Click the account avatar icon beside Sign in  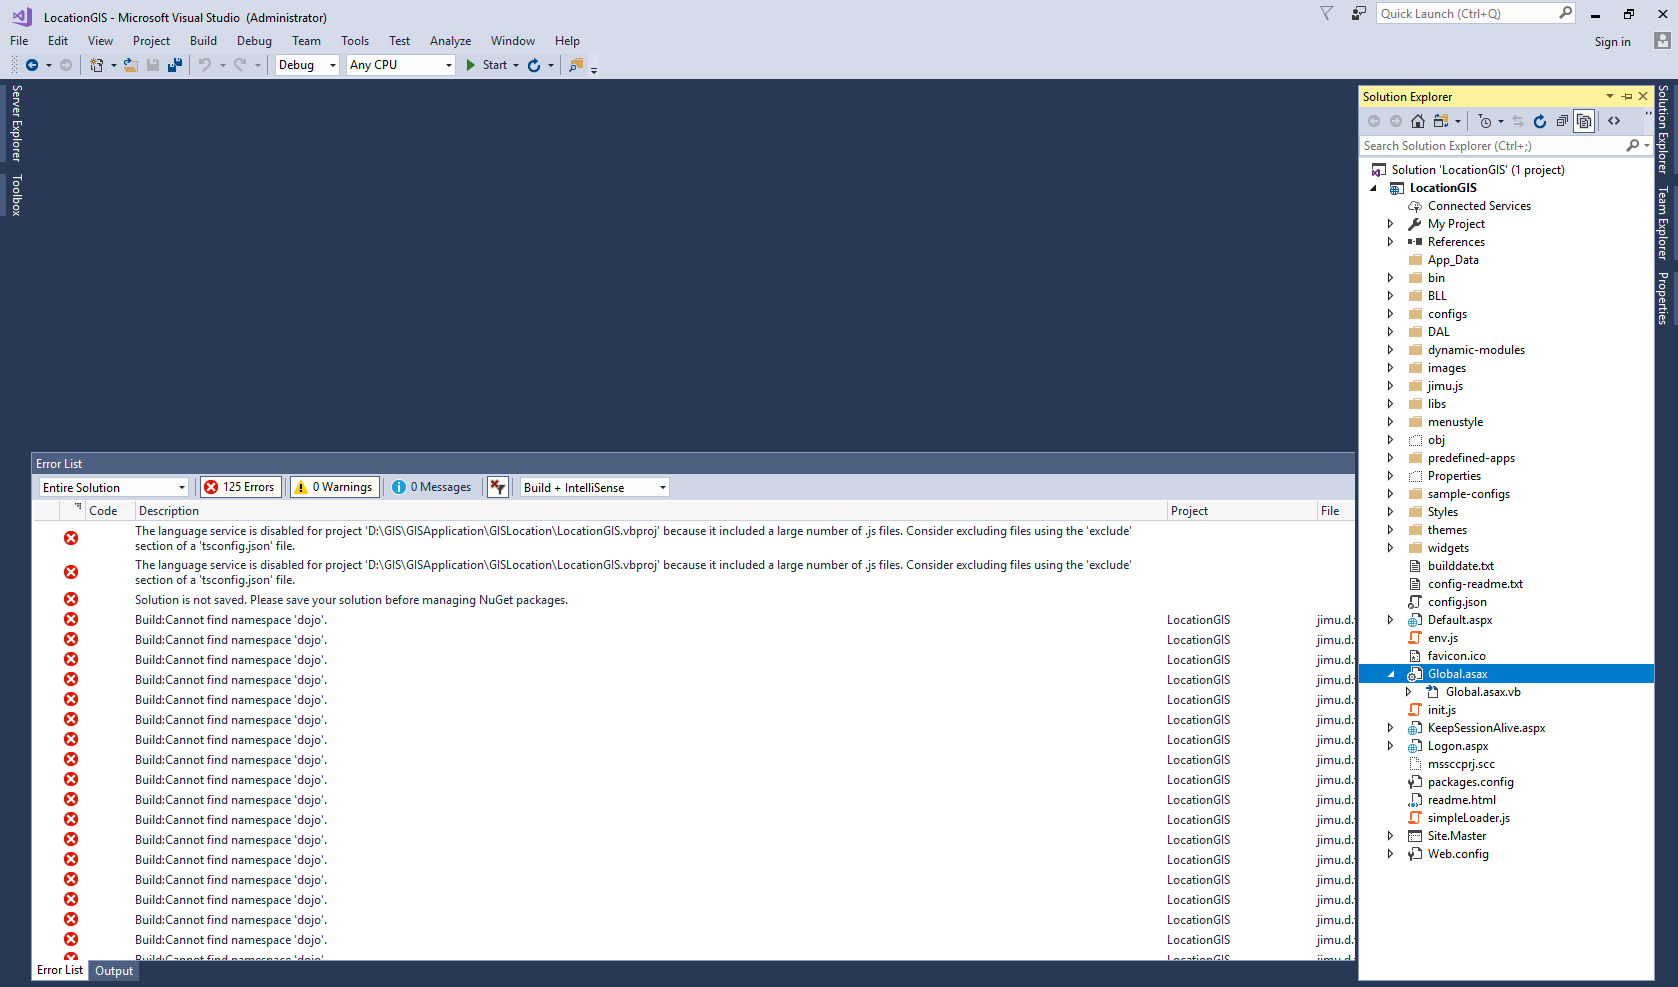click(x=1662, y=41)
